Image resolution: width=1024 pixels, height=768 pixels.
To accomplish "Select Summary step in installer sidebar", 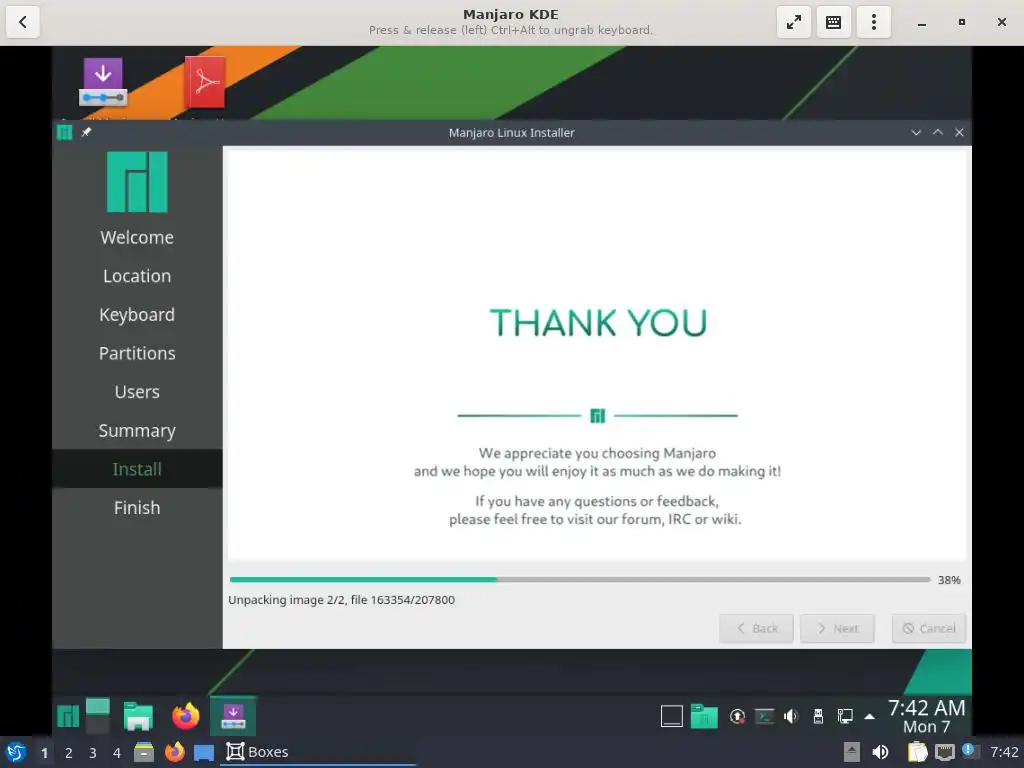I will (x=137, y=430).
